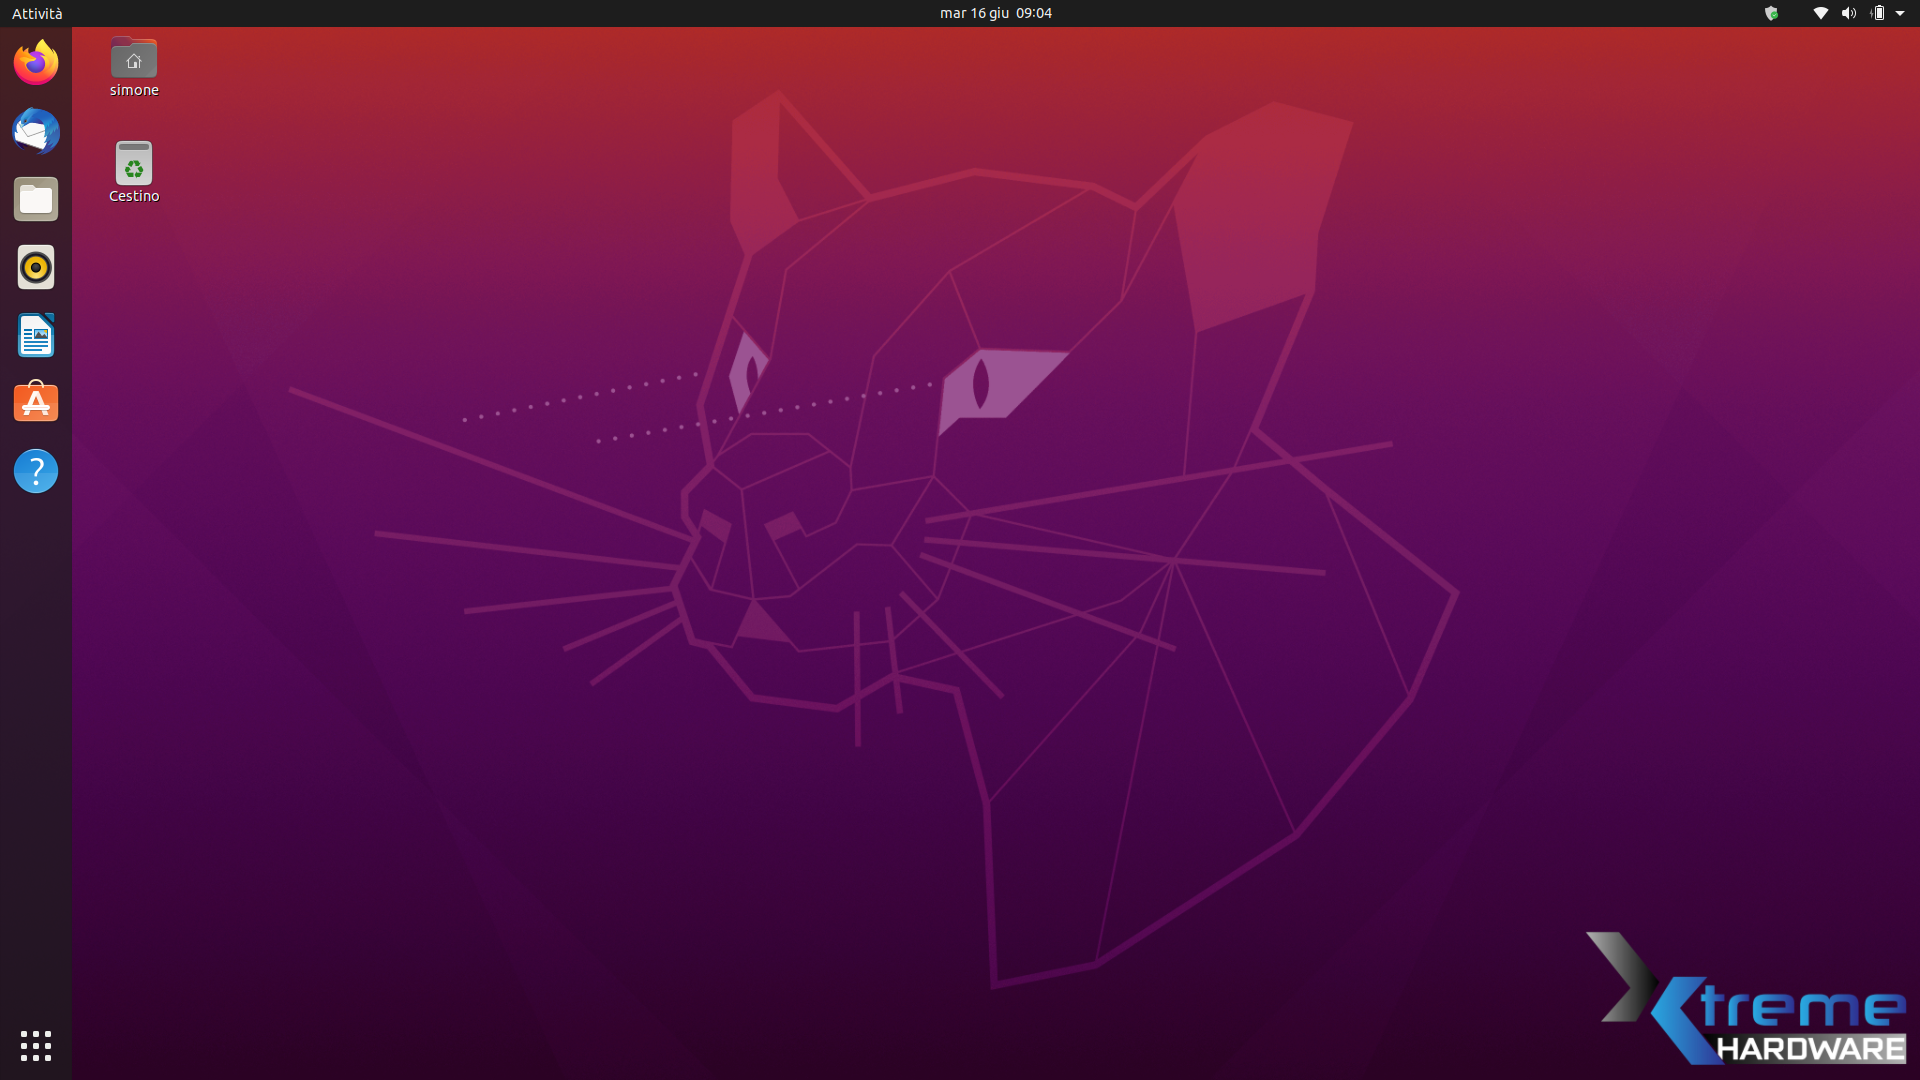Open the Attività overview

coord(37,13)
